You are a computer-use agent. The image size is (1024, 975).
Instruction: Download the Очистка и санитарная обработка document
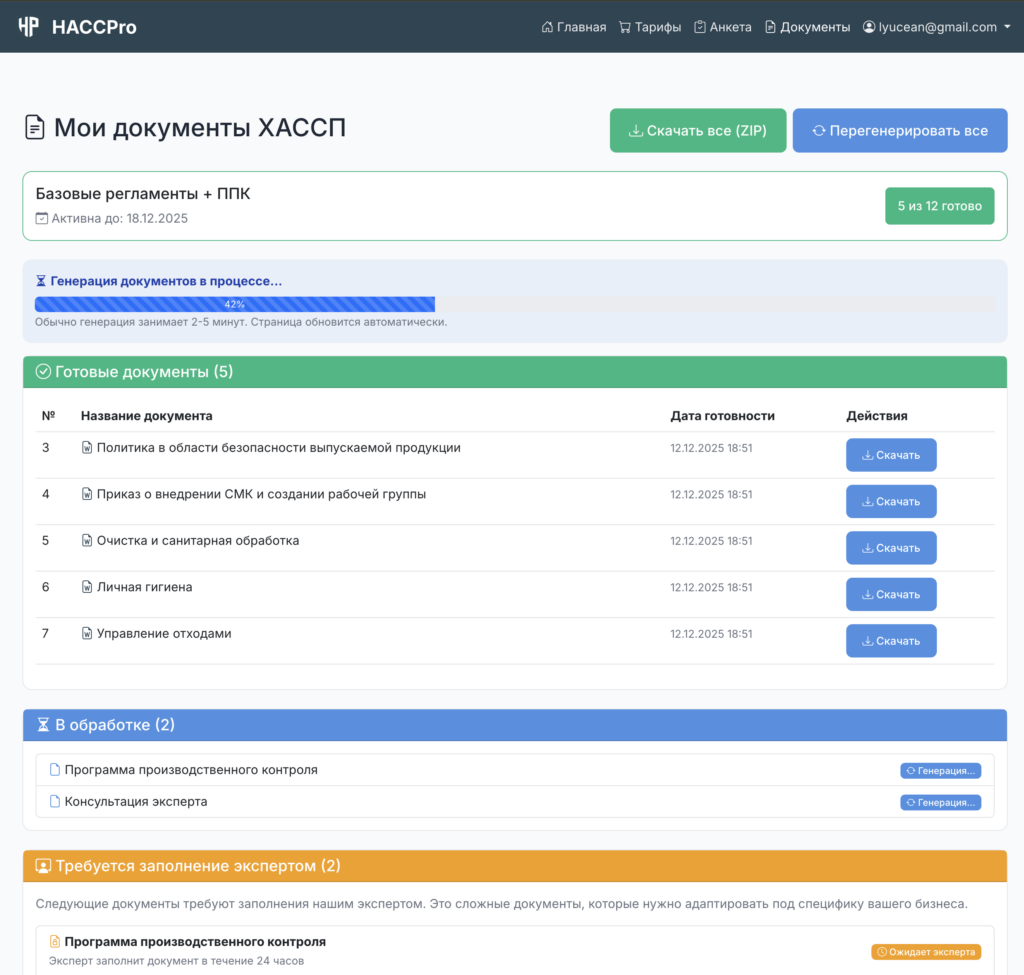click(x=891, y=548)
